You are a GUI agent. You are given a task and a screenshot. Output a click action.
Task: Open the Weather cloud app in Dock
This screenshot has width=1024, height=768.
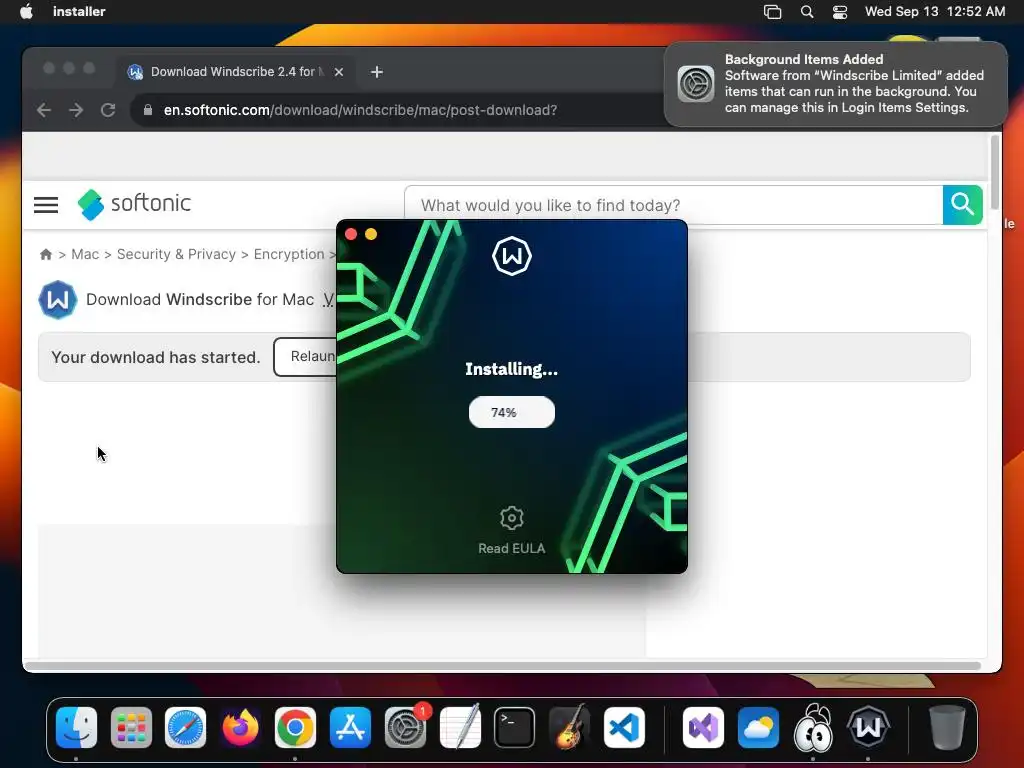tap(758, 727)
